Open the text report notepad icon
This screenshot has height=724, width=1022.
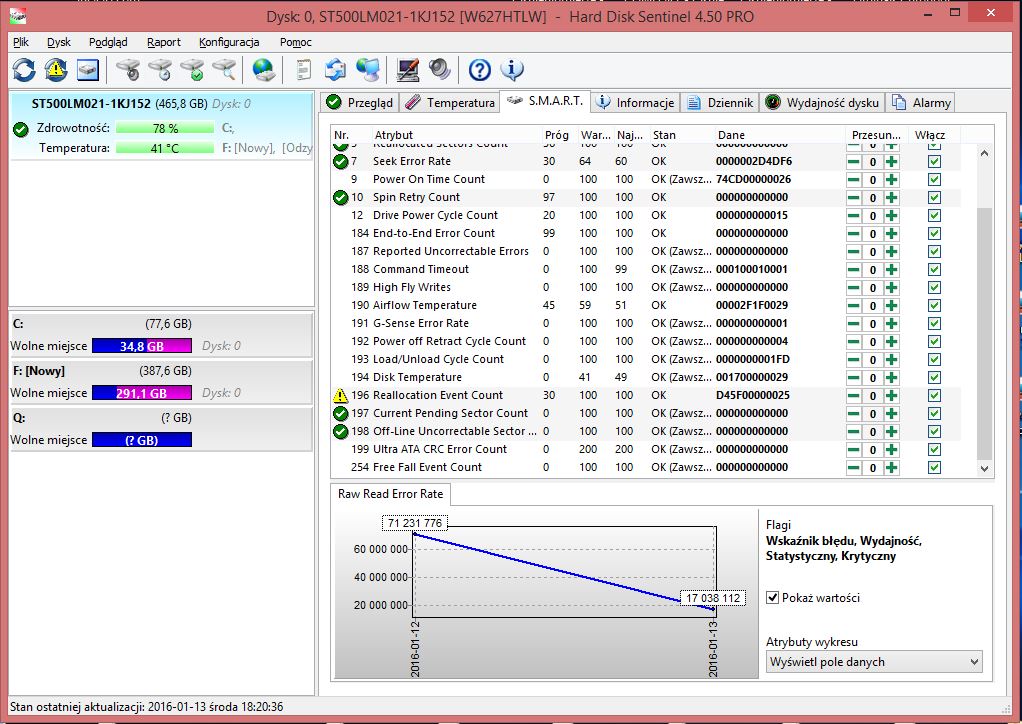click(x=303, y=70)
